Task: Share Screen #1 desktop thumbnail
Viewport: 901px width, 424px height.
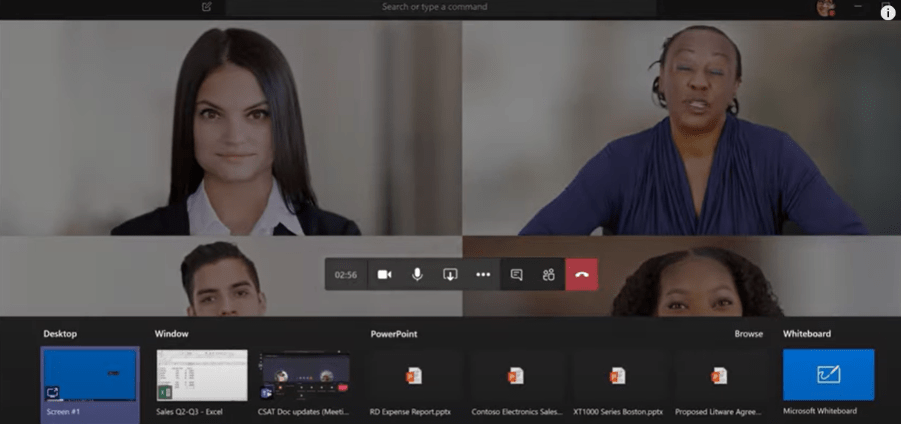Action: pos(90,375)
